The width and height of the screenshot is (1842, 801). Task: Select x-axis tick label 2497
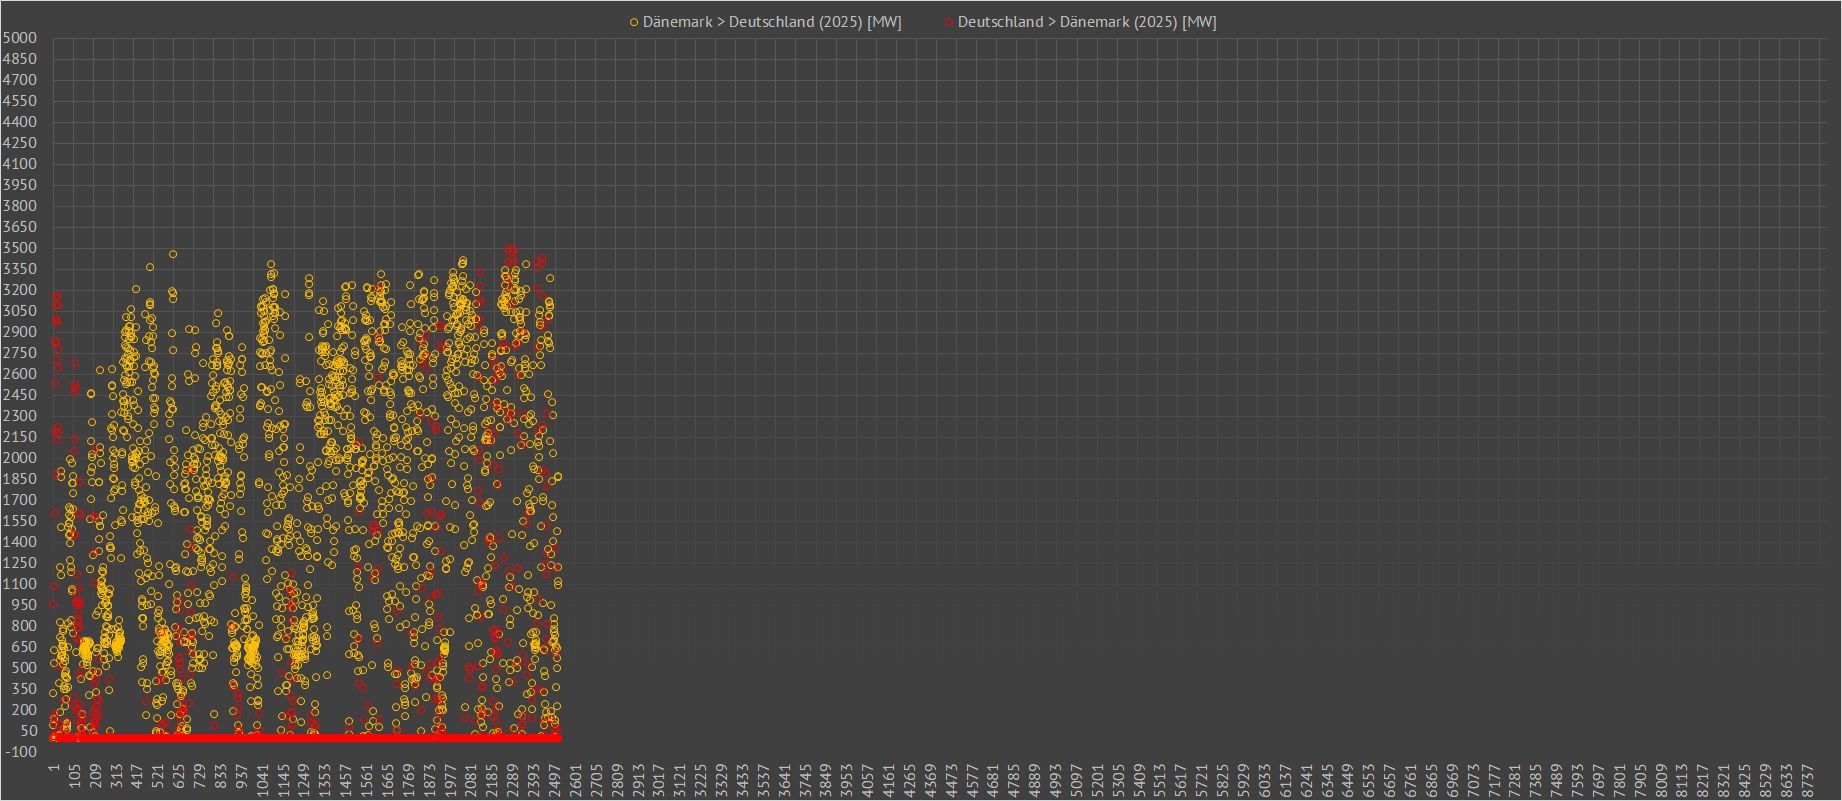[x=555, y=779]
